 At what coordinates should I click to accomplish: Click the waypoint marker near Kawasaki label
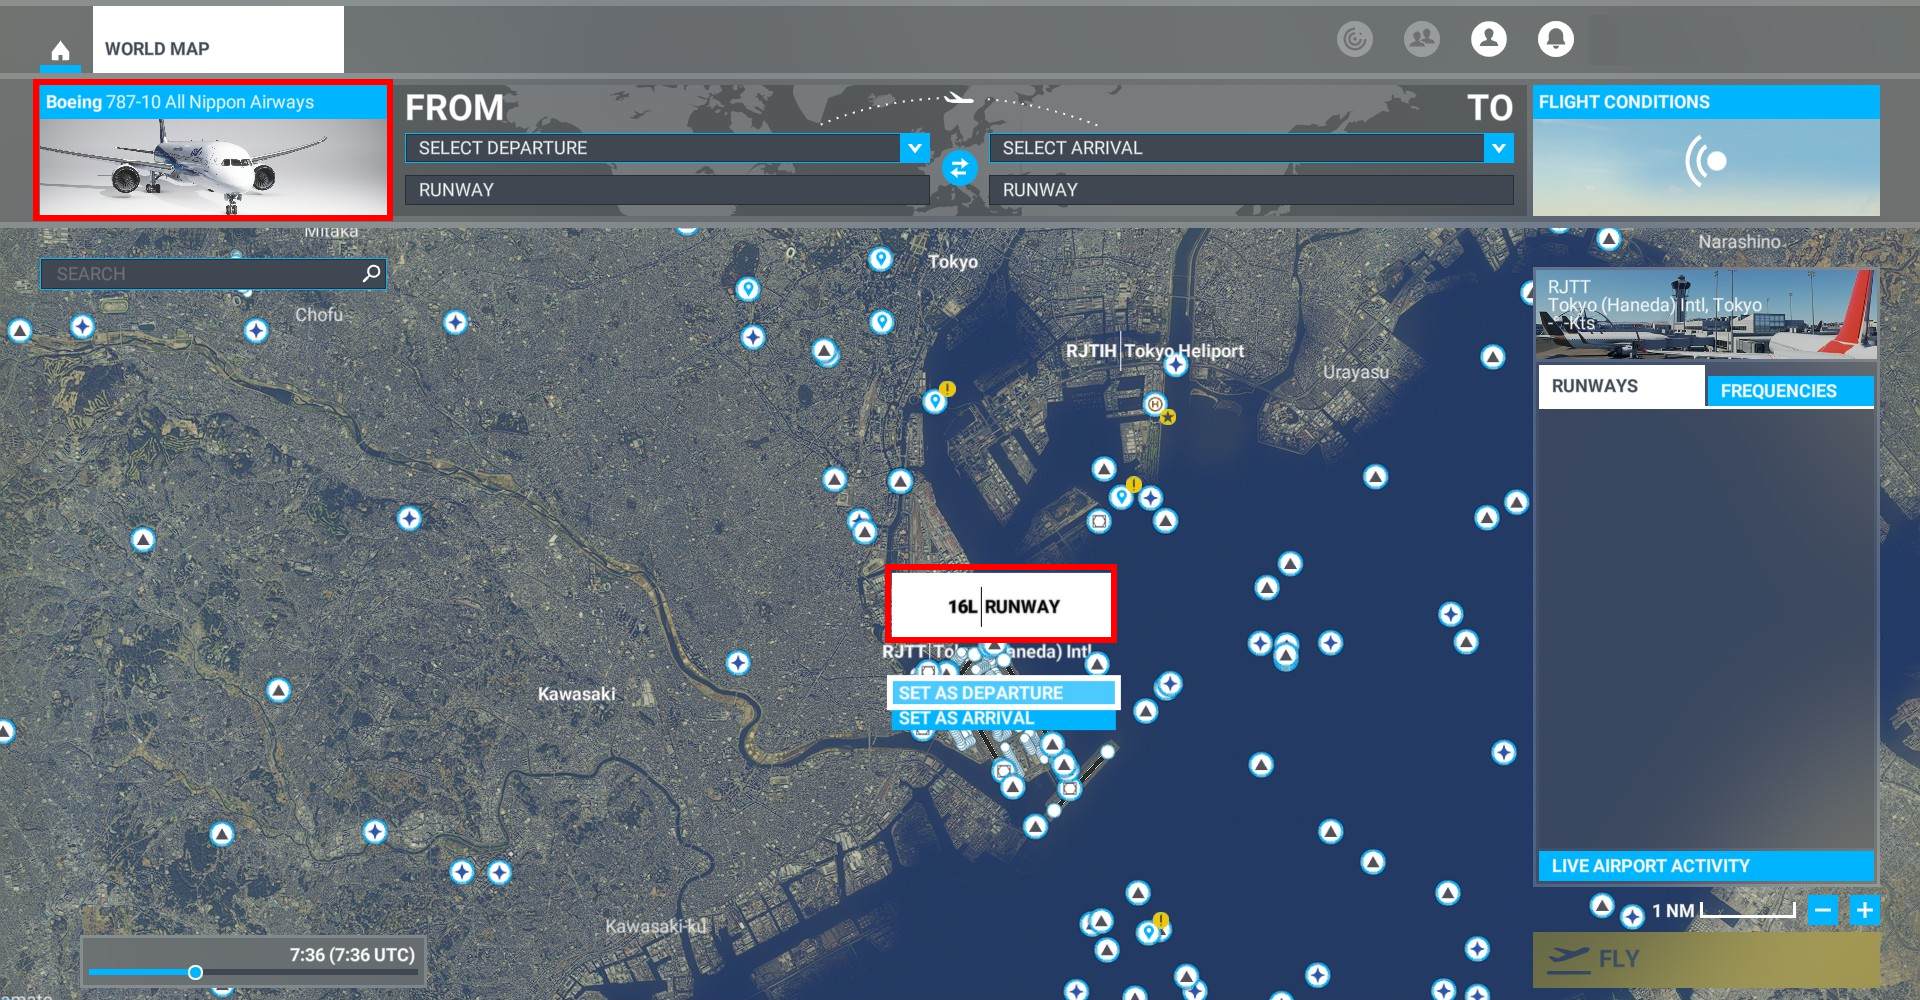tap(738, 662)
